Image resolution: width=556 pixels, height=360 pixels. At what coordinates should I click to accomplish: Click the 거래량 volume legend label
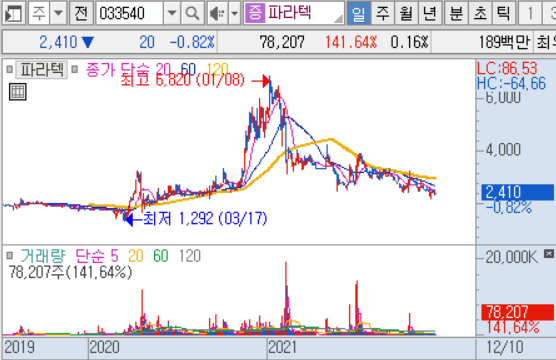(43, 255)
